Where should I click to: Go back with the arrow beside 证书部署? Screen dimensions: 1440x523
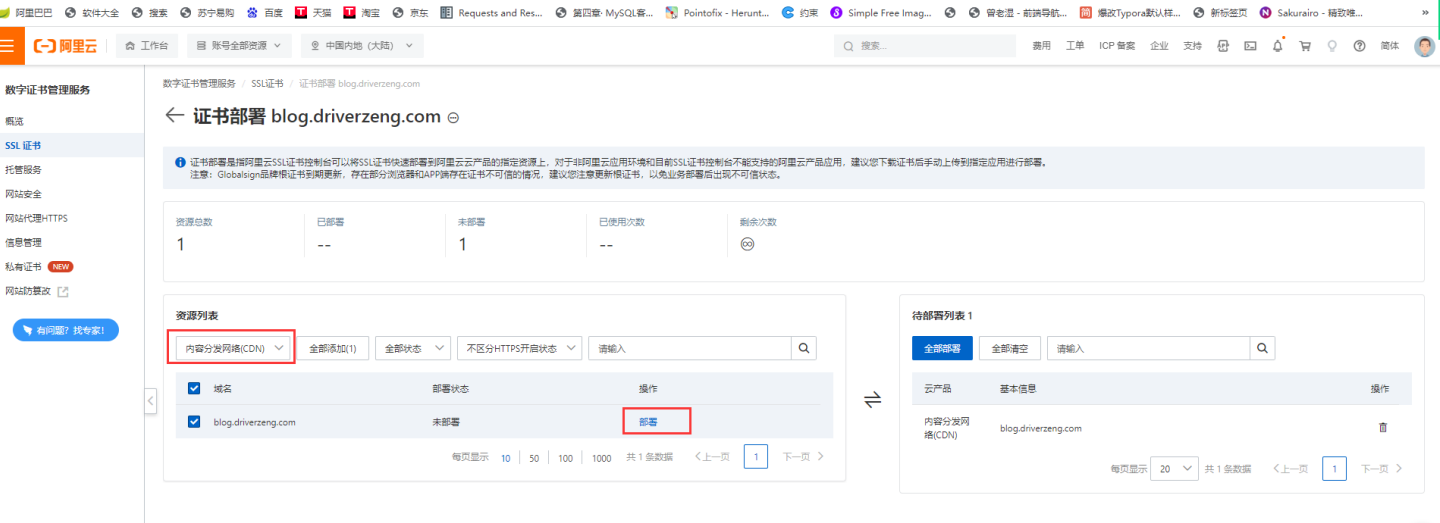[x=174, y=116]
